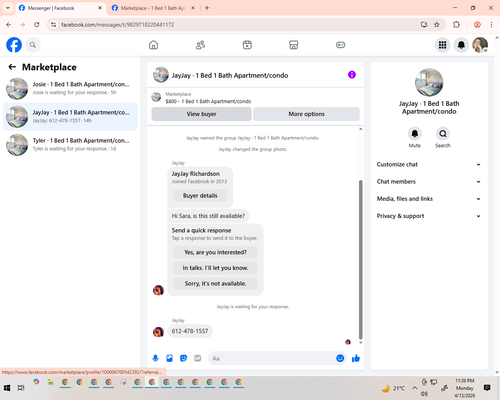Open Tyler conversation in list
The width and height of the screenshot is (500, 400).
point(70,145)
